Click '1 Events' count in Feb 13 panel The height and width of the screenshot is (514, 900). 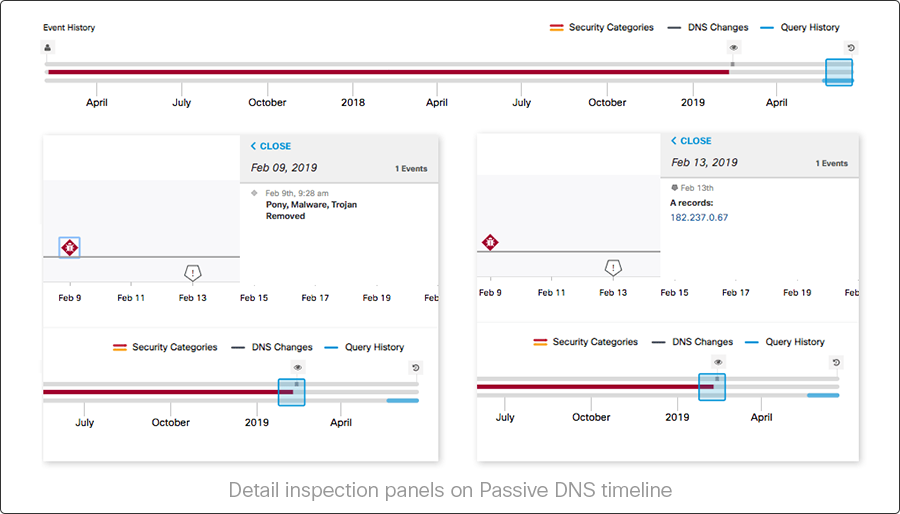tap(832, 163)
